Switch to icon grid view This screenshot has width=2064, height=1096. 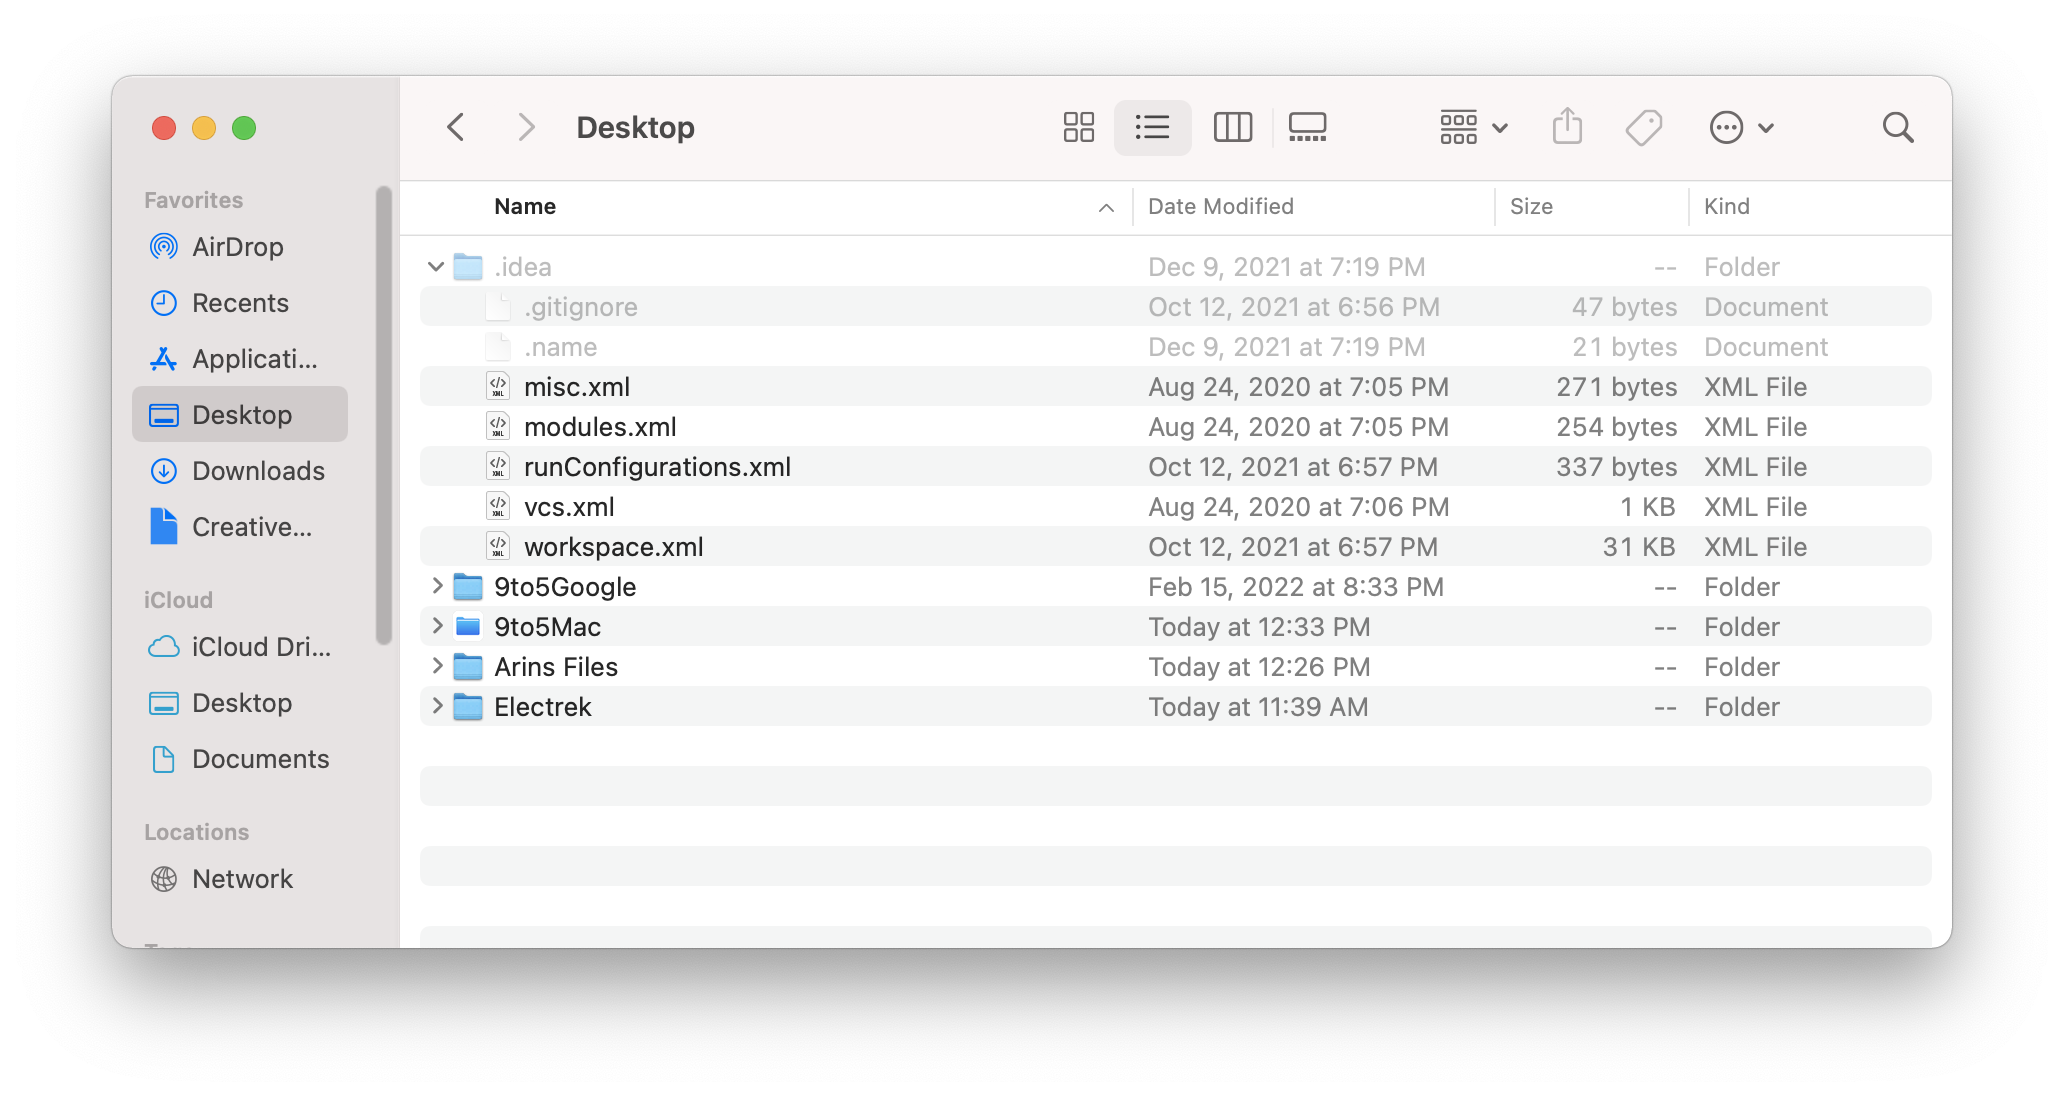[x=1080, y=127]
